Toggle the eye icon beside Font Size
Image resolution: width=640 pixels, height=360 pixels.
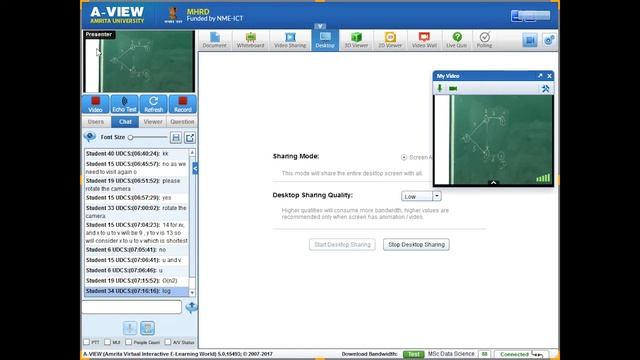(x=90, y=137)
